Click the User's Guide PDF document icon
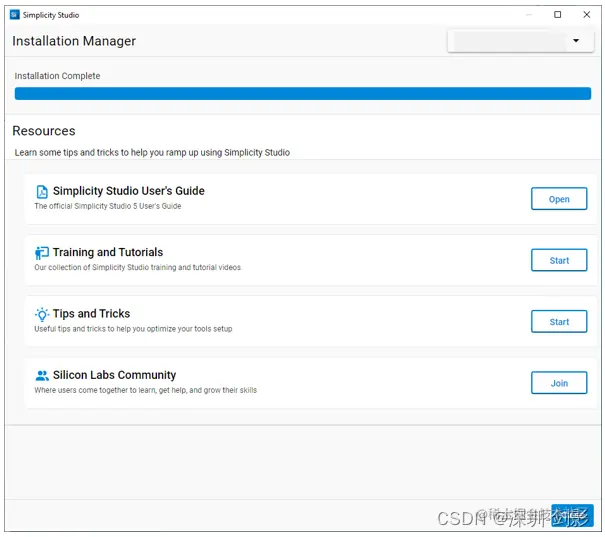This screenshot has width=605, height=537. coord(42,191)
